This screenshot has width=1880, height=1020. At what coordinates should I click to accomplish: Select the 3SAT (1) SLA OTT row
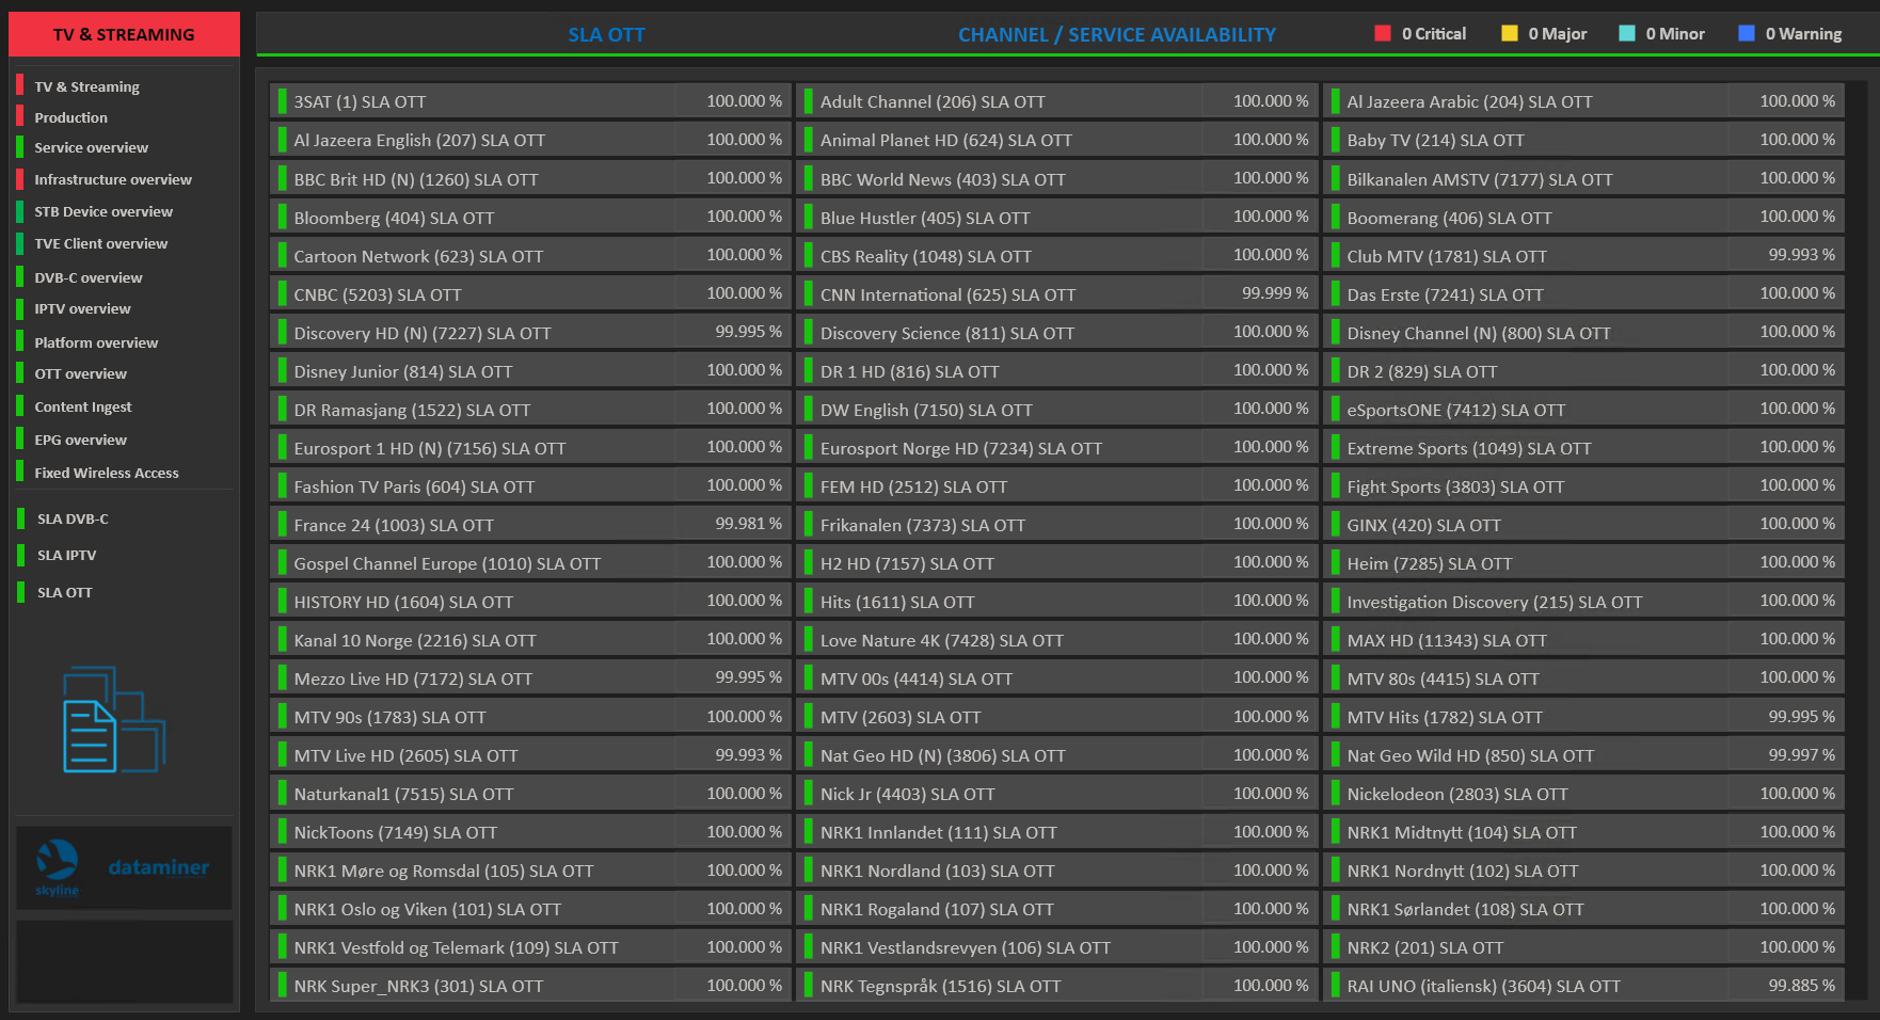coord(530,101)
